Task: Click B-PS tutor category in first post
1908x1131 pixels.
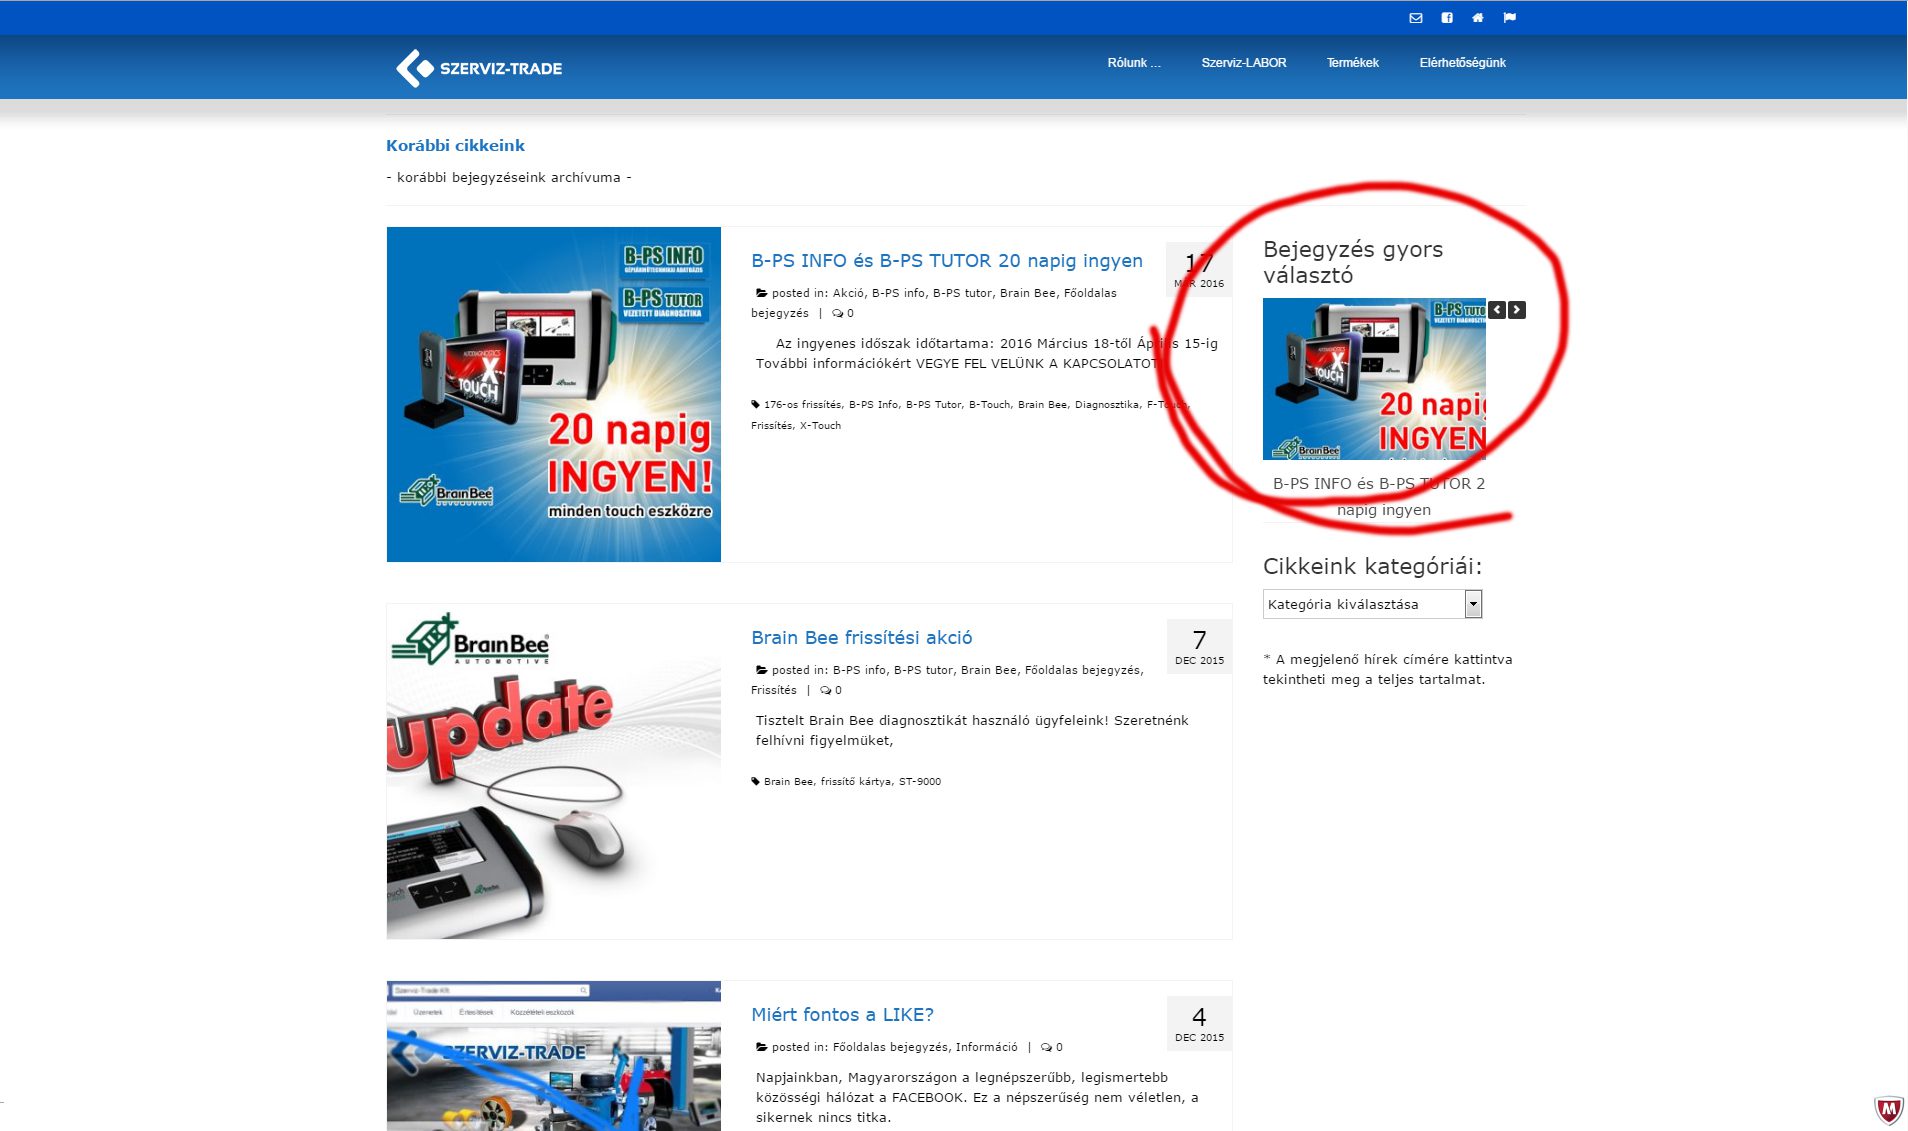Action: coord(962,293)
